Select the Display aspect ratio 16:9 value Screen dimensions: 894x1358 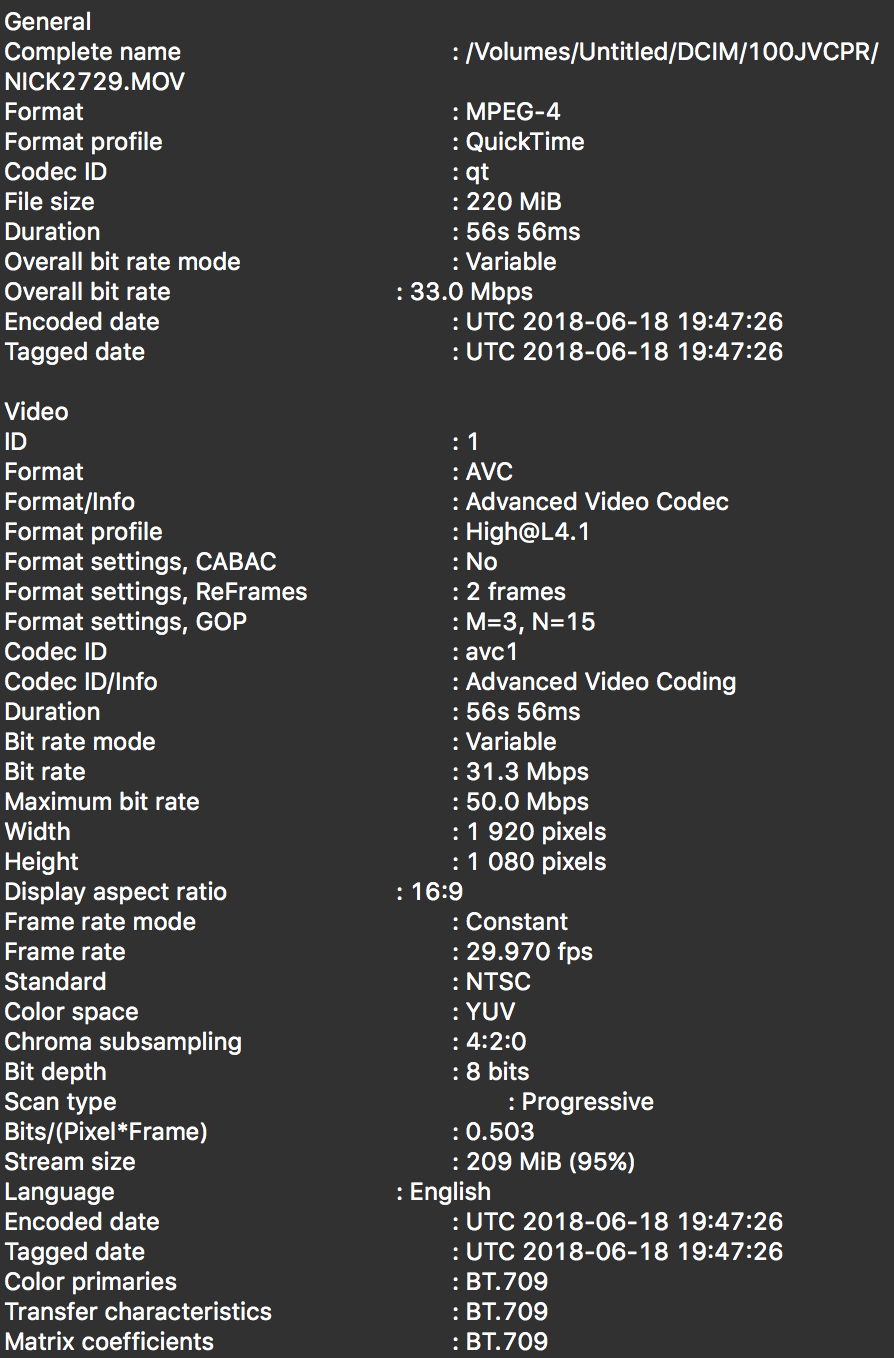(x=437, y=892)
